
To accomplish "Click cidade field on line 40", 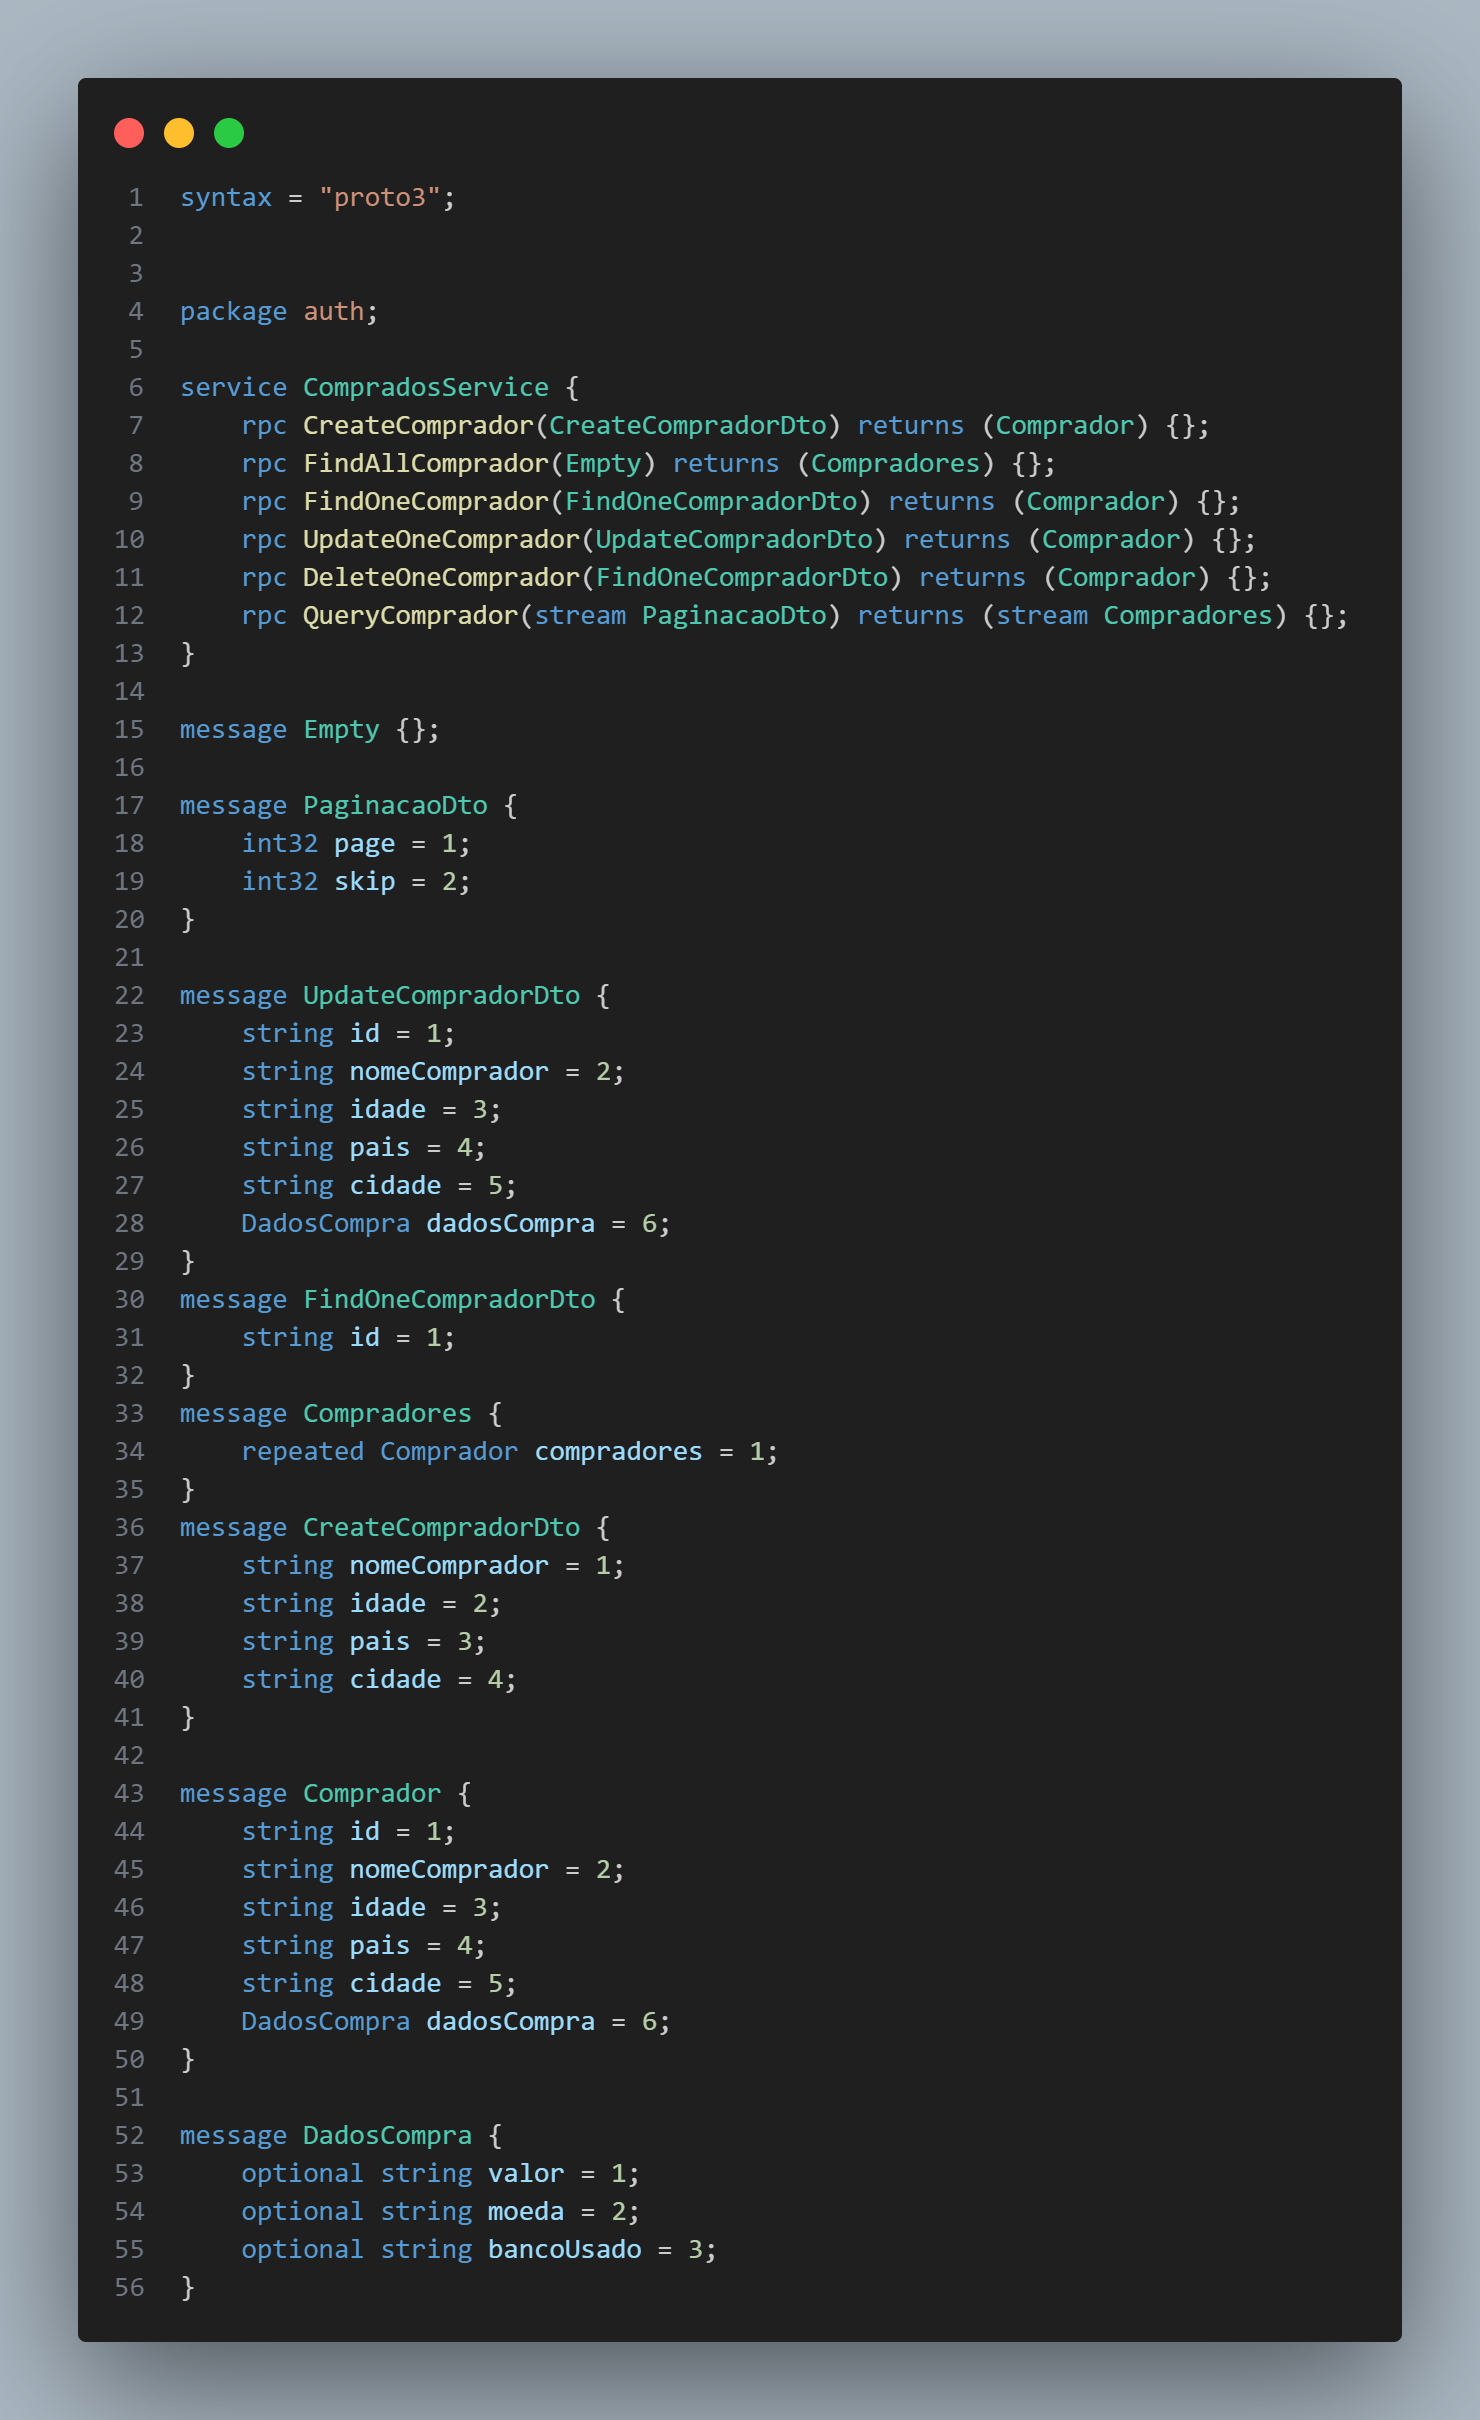I will (395, 1679).
